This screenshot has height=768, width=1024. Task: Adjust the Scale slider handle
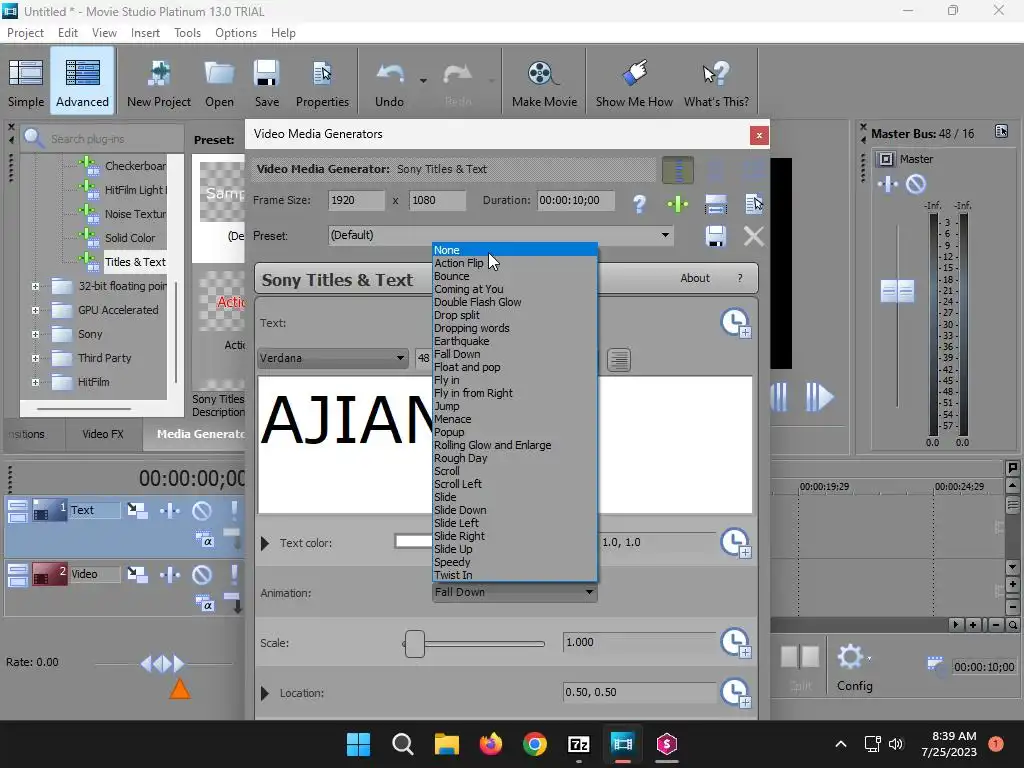point(415,644)
